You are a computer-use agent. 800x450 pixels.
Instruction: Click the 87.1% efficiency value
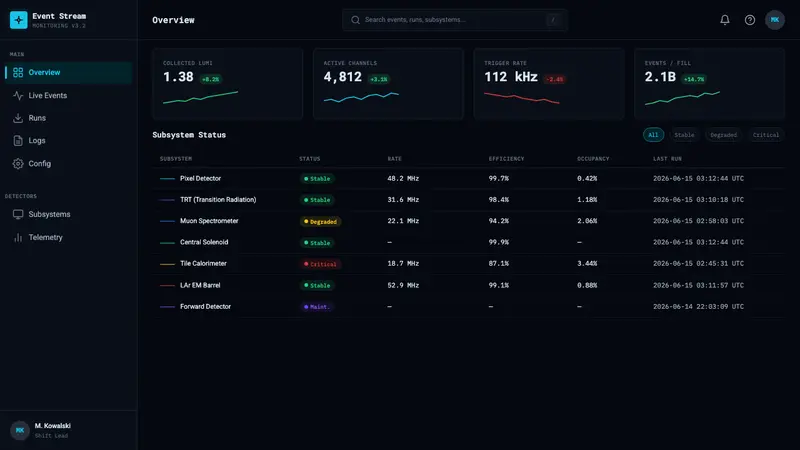(x=498, y=264)
